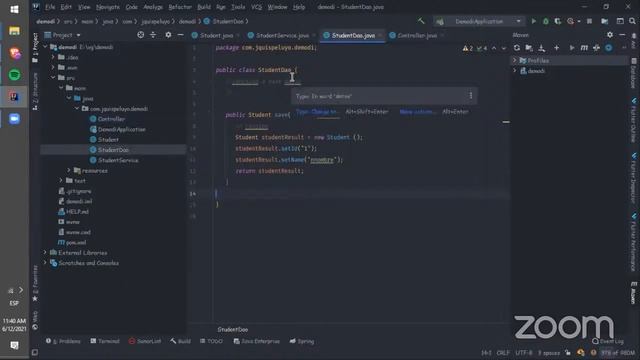
Task: Go to next highlighted error arrow
Action: coord(504,48)
